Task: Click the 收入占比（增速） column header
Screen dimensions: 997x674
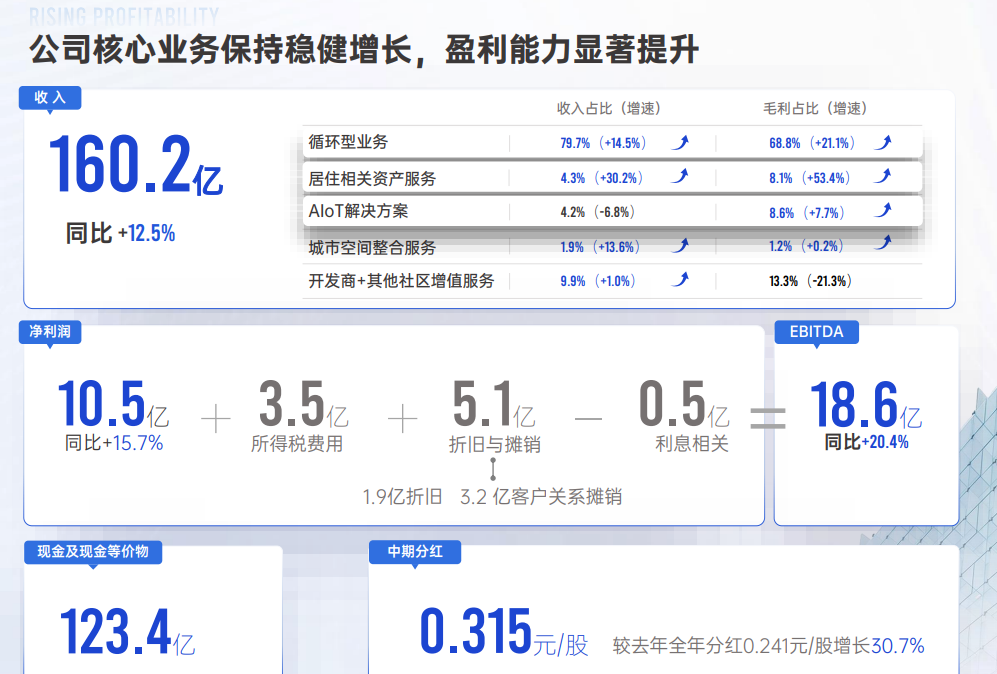Action: (x=608, y=108)
